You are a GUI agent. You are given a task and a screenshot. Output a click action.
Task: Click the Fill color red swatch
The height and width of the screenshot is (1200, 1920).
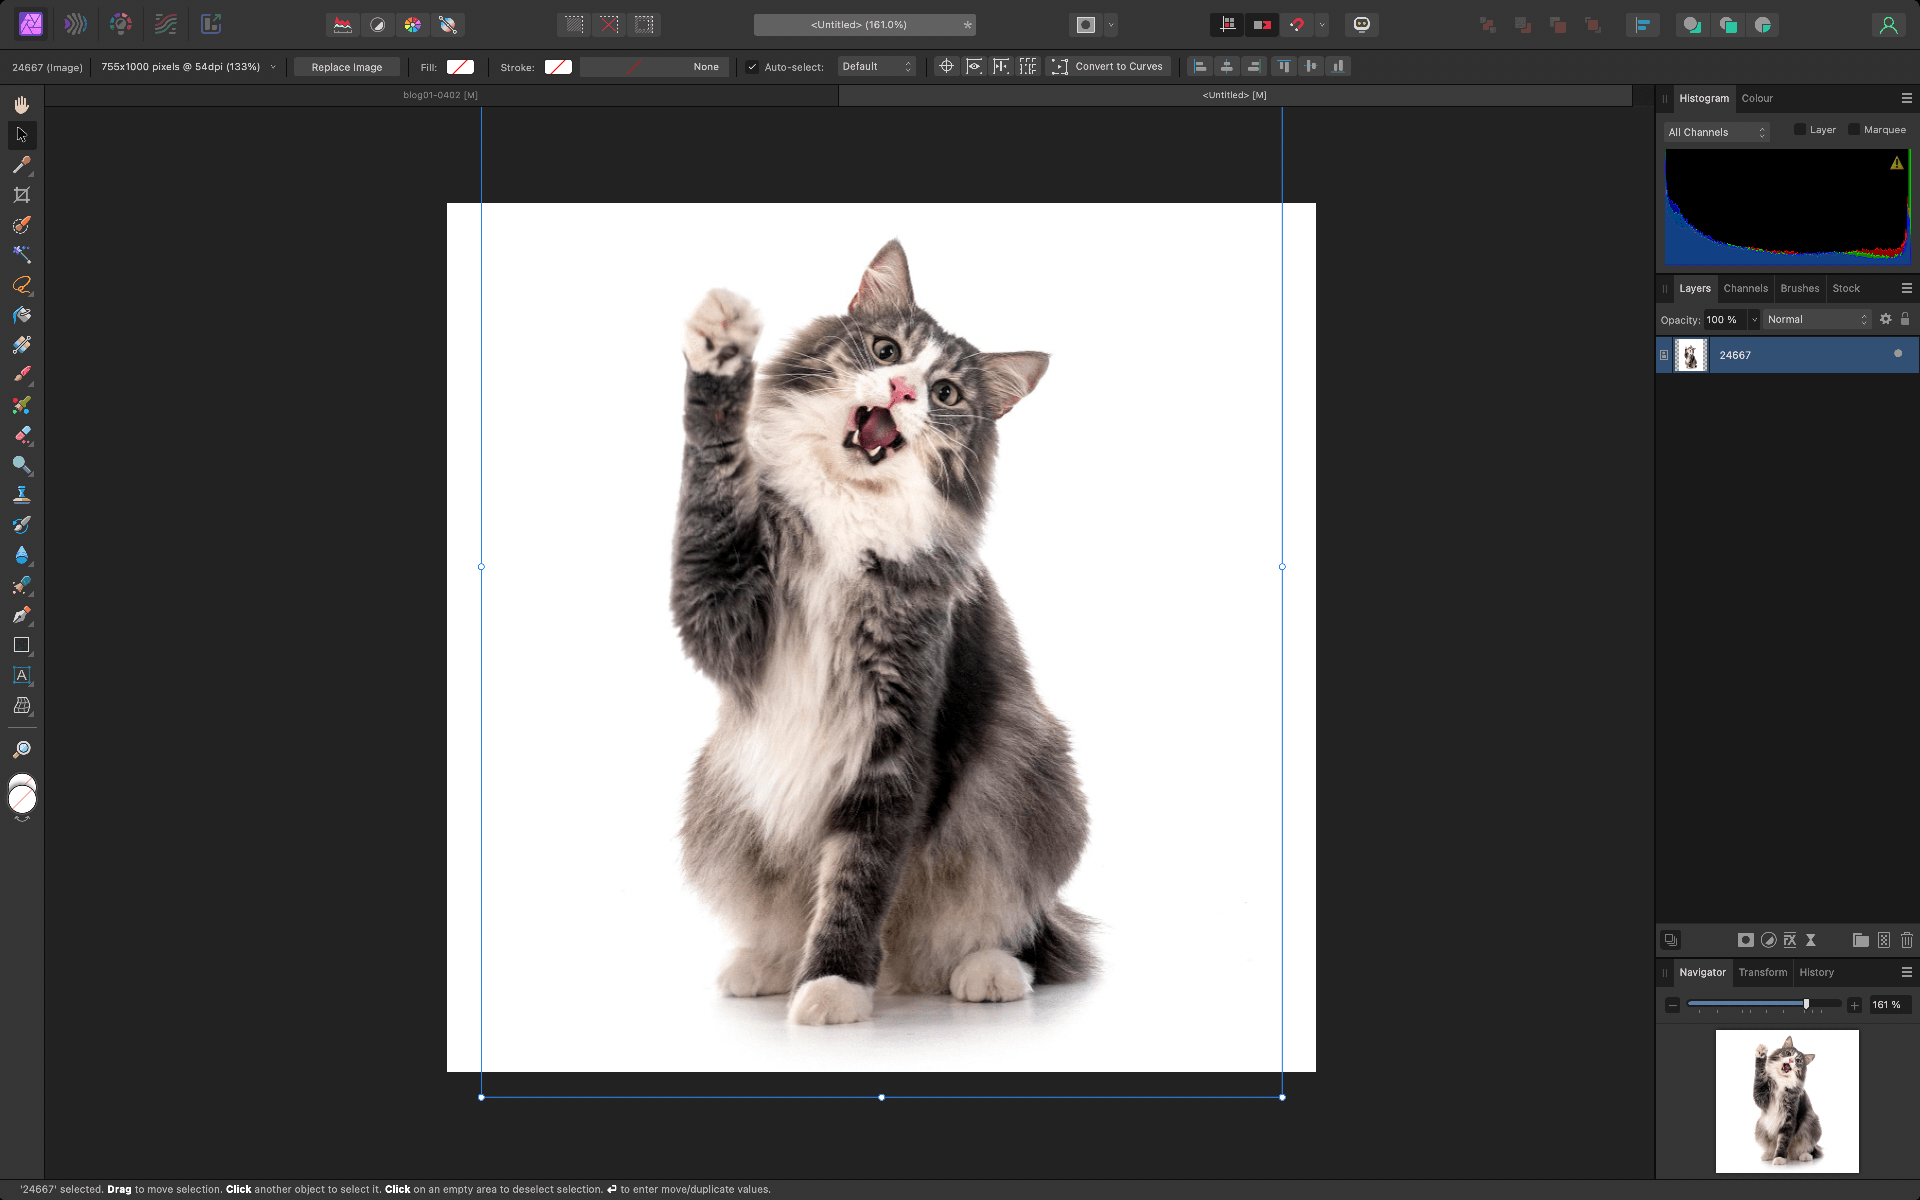[460, 66]
